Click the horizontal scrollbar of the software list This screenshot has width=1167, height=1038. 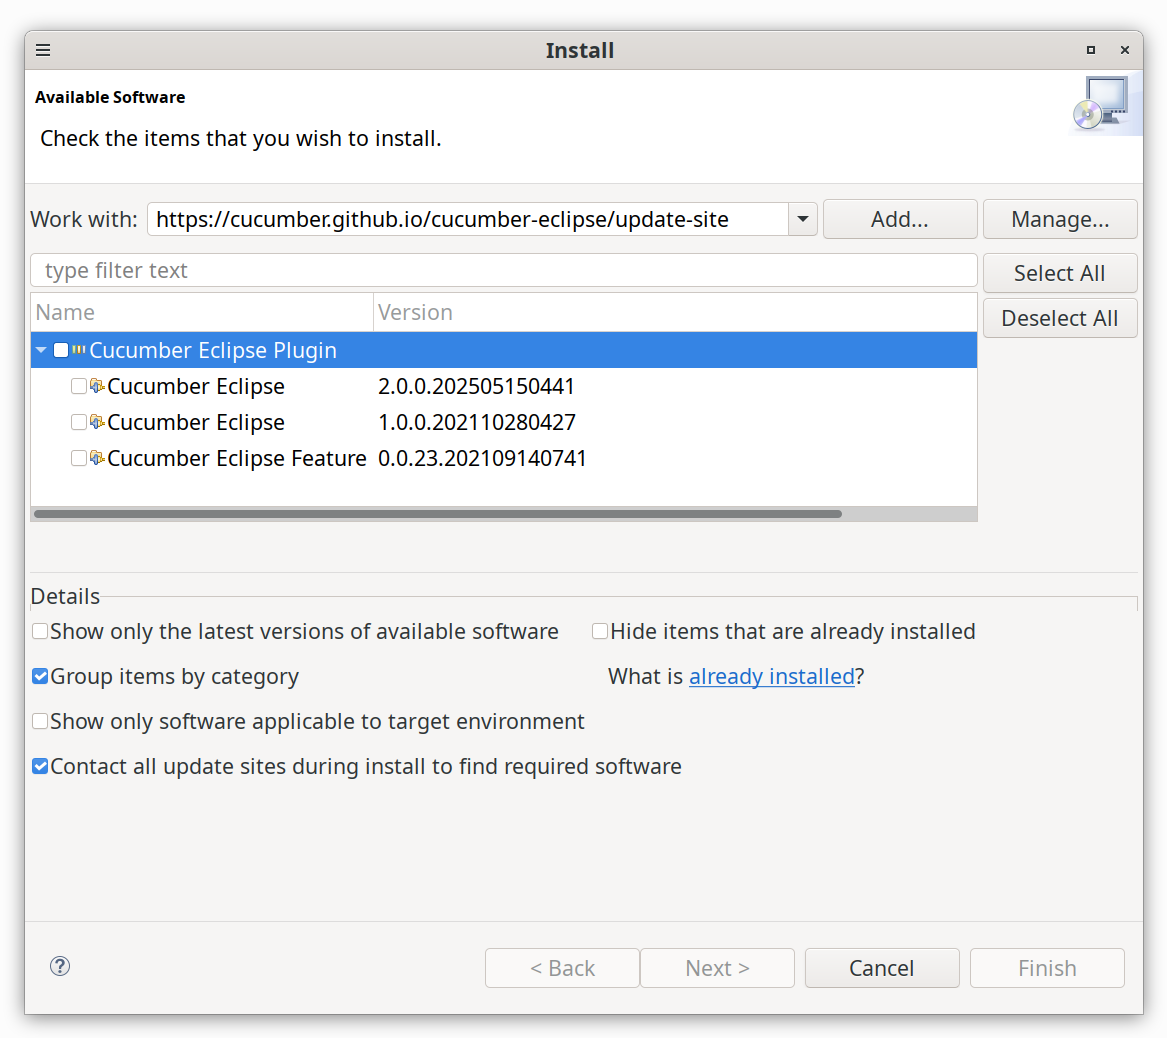coord(438,513)
